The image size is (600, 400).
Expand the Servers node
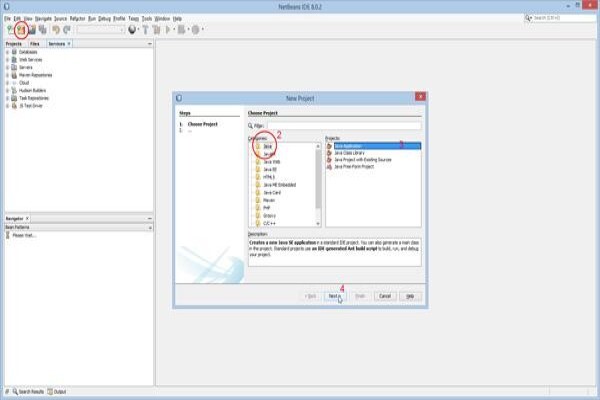pyautogui.click(x=7, y=67)
